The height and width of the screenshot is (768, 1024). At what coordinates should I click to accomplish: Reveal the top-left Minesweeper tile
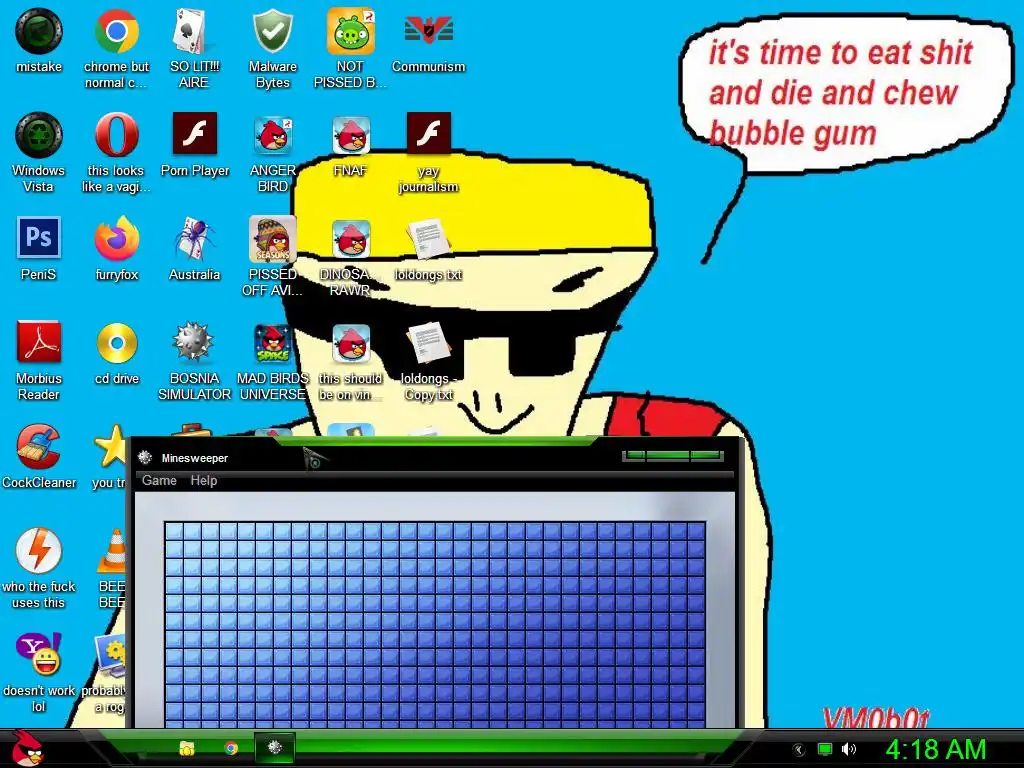pyautogui.click(x=174, y=531)
